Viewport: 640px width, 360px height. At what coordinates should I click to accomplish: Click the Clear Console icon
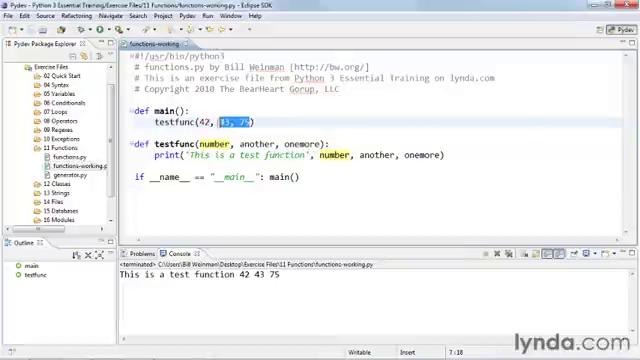coord(524,253)
